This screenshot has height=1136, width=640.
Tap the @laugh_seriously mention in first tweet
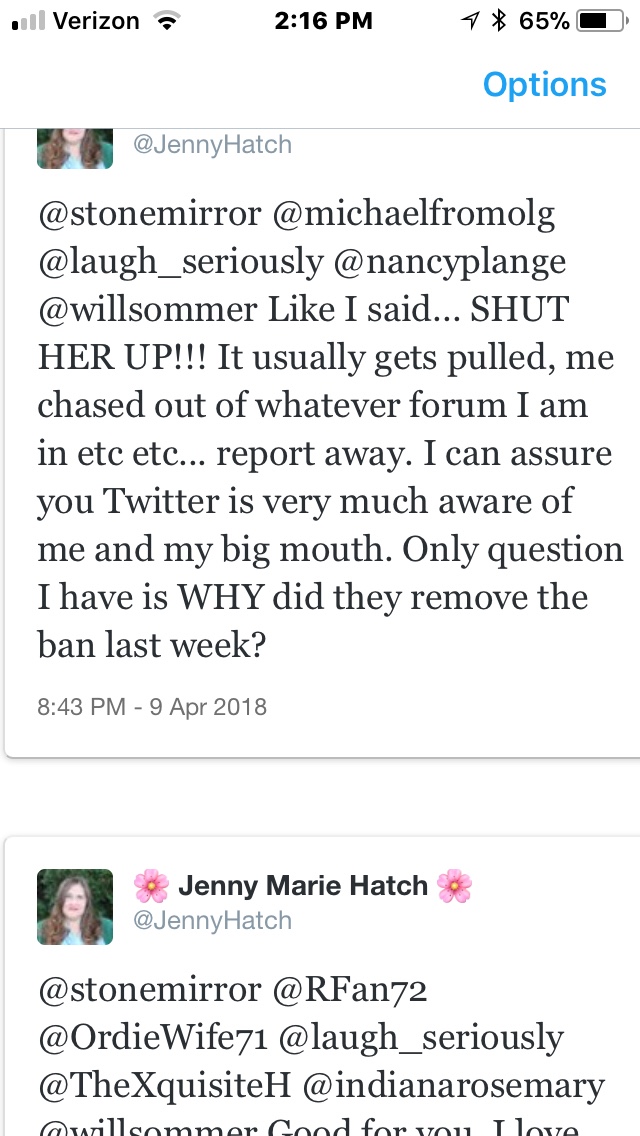(180, 261)
